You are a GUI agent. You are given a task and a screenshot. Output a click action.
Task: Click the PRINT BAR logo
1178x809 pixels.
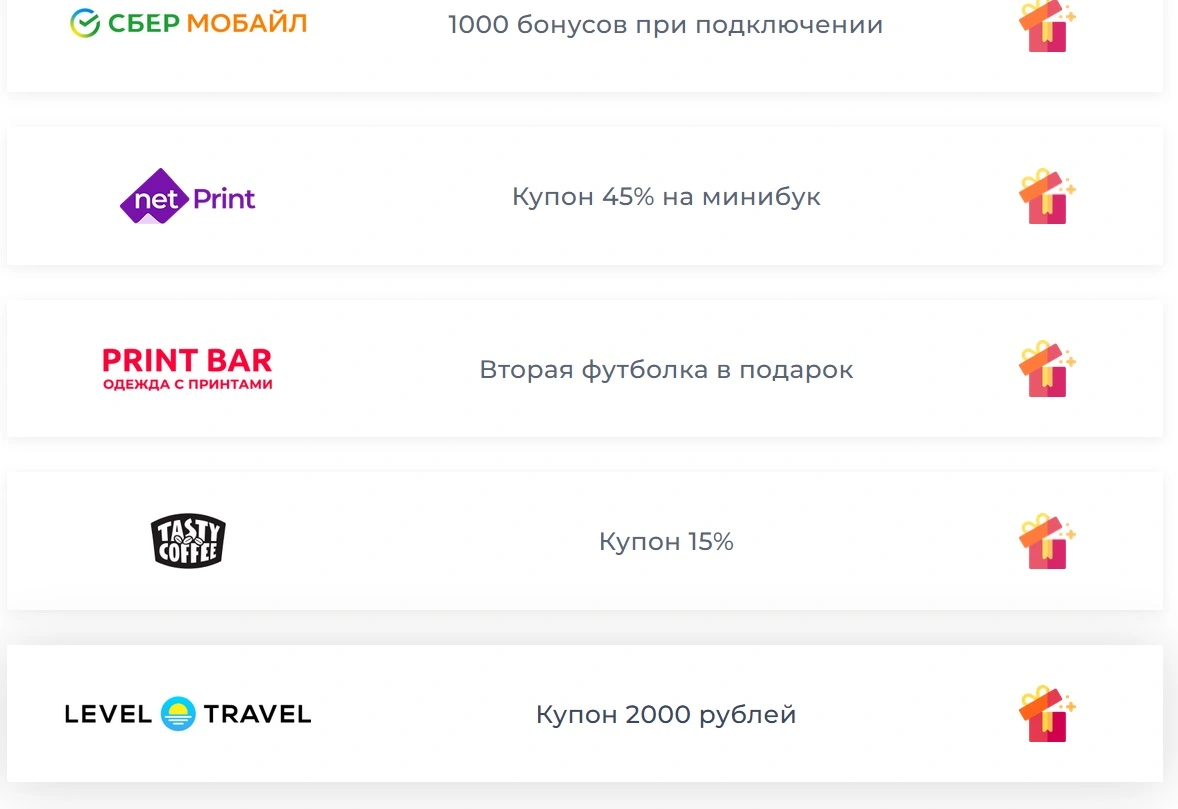coord(187,369)
